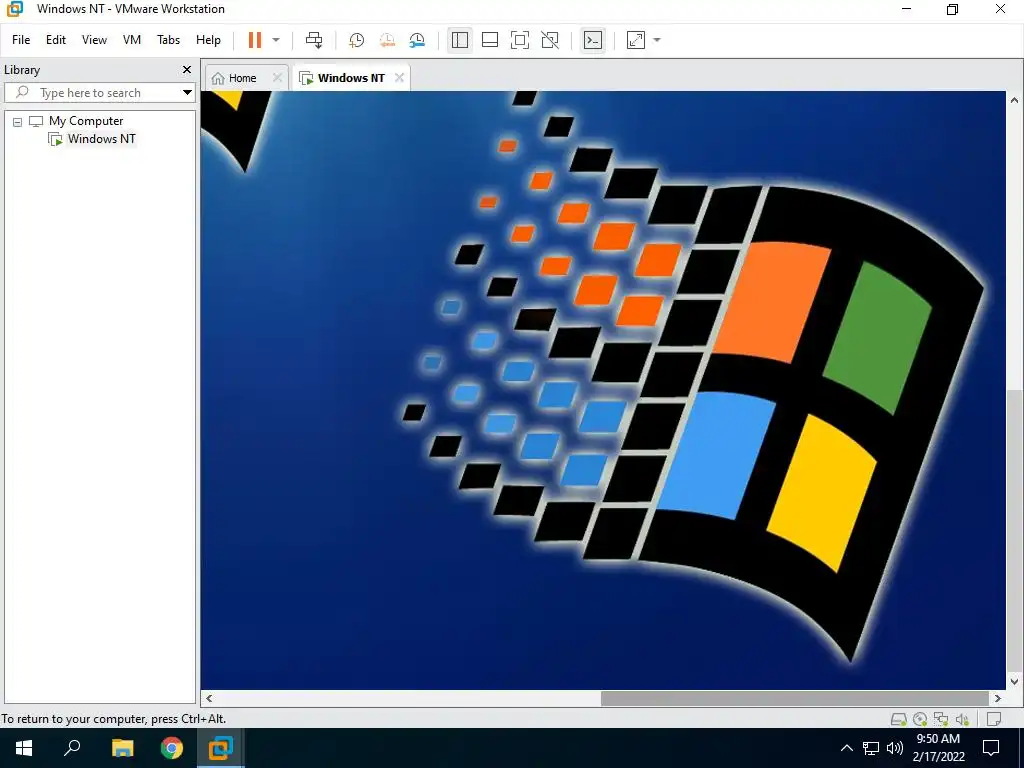Open the Help menu
This screenshot has width=1024, height=768.
click(x=208, y=40)
